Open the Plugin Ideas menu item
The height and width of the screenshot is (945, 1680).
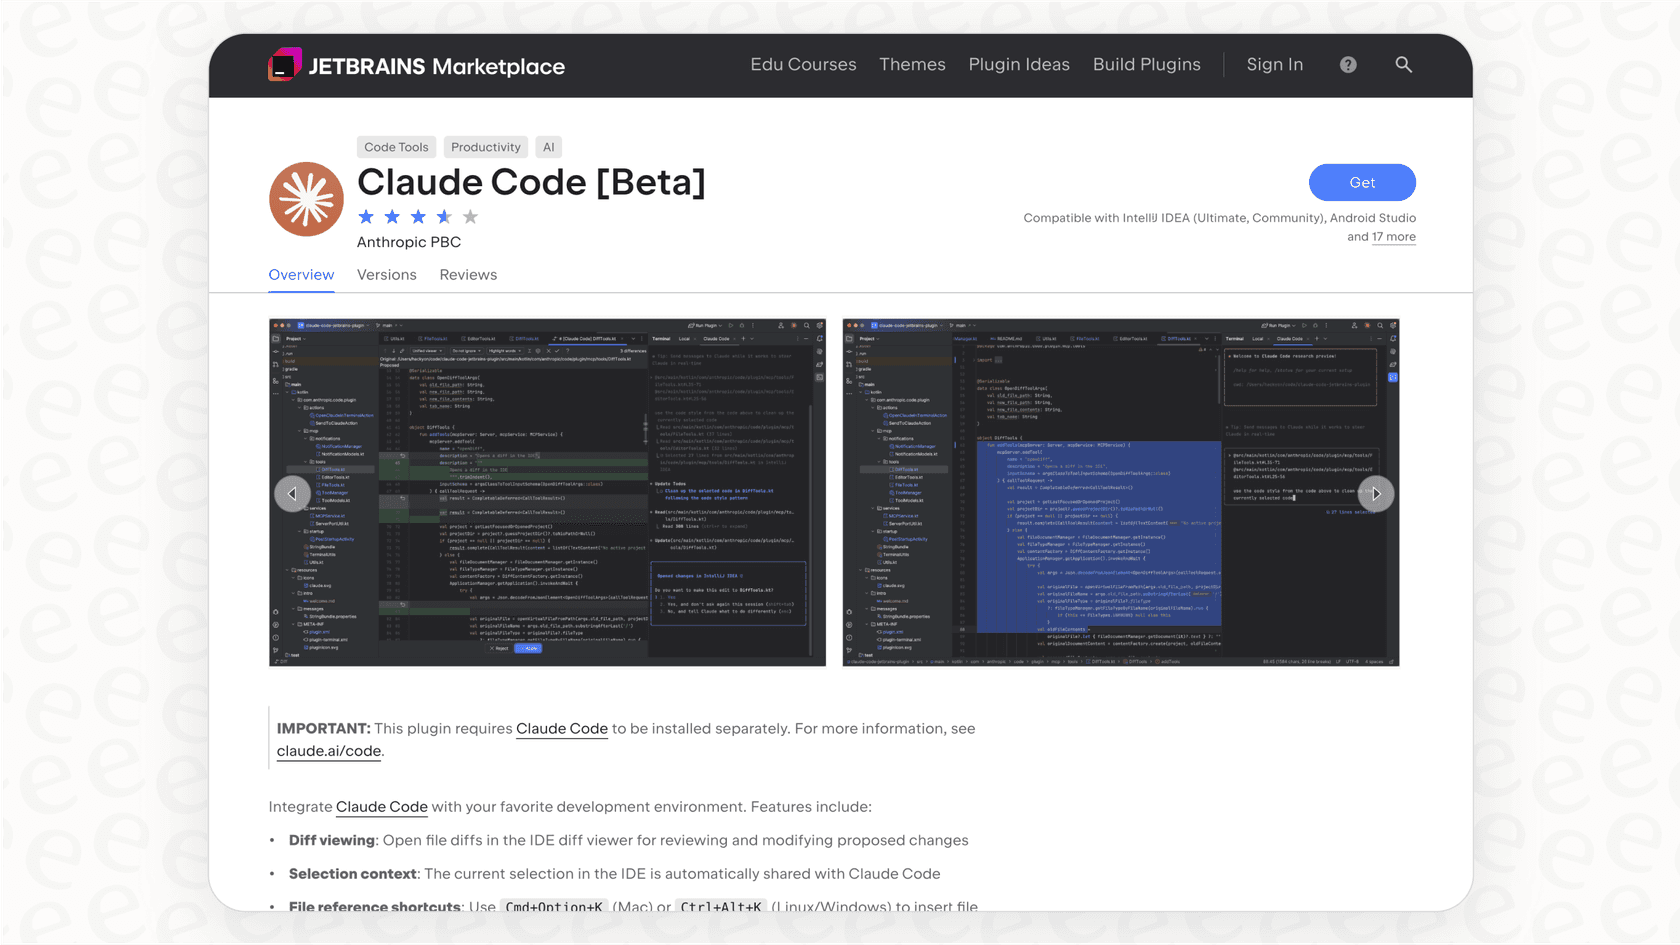1018,64
